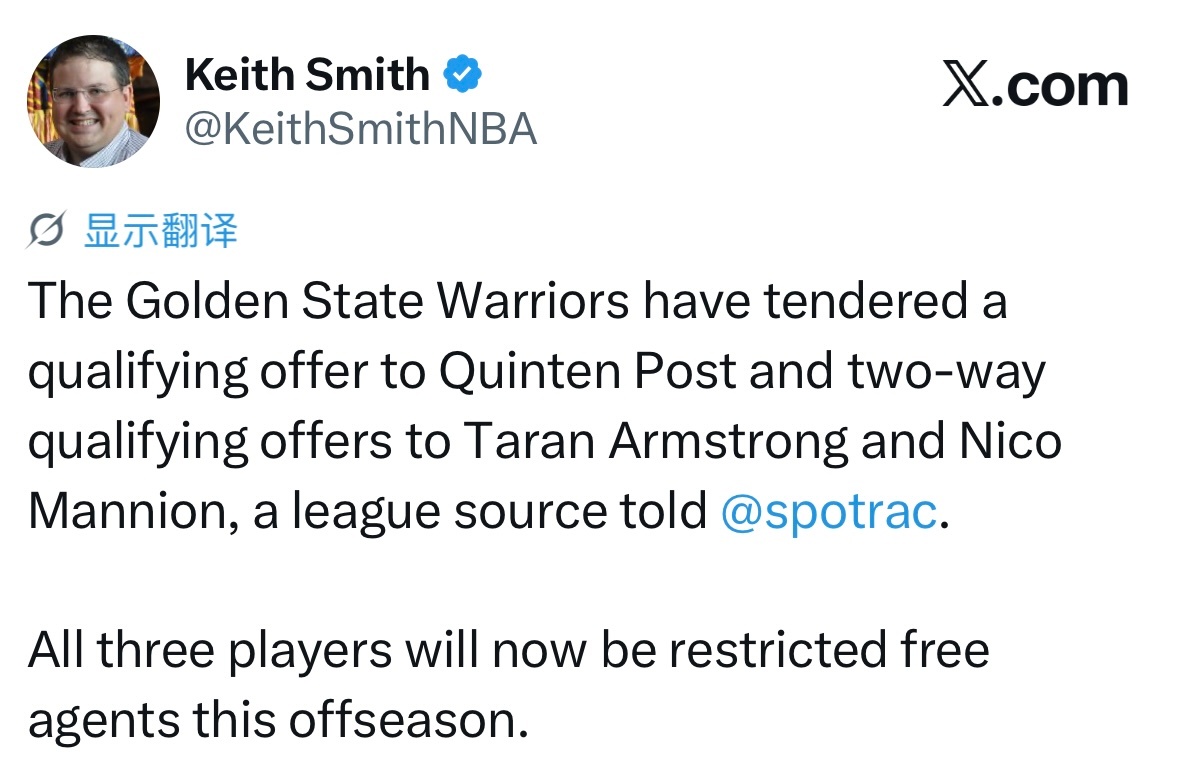Click the word "tendered" in the first line
Image resolution: width=1179 pixels, height=772 pixels.
point(865,301)
